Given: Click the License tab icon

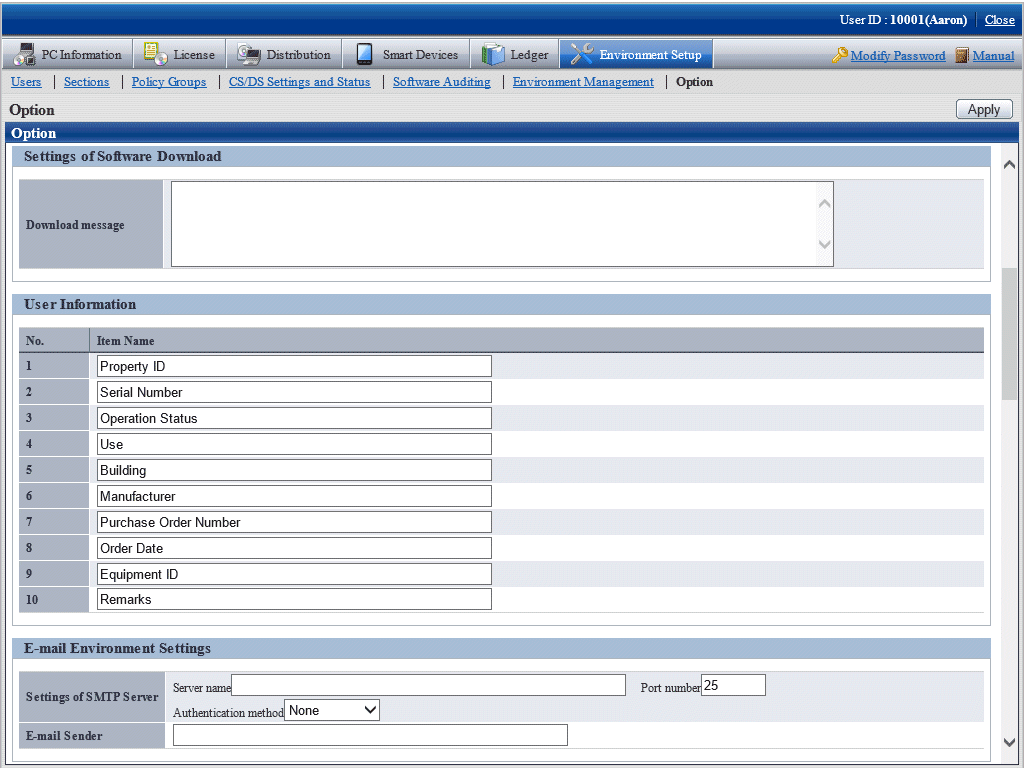Looking at the screenshot, I should tap(156, 55).
